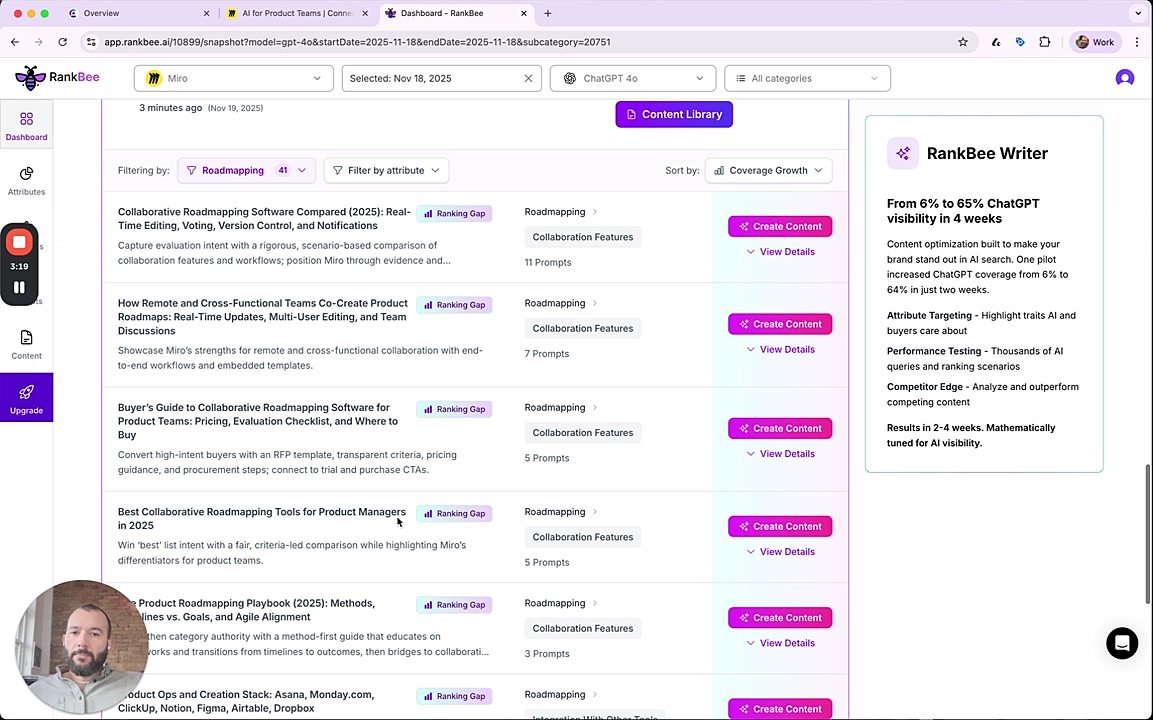Image resolution: width=1153 pixels, height=720 pixels.
Task: Open the All categories dropdown
Action: click(x=807, y=78)
